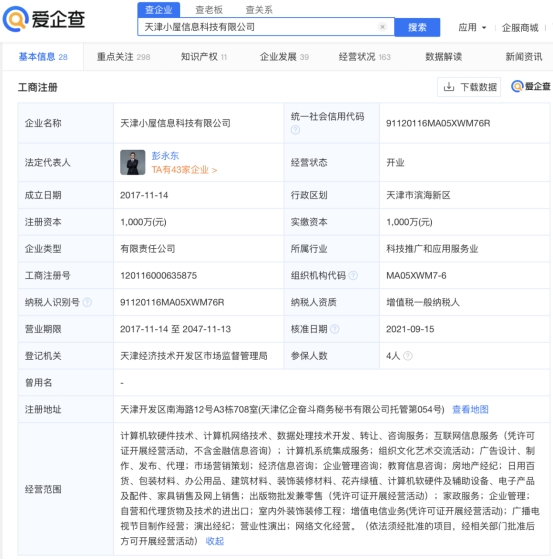Open the 彭永东 profile link
Image resolution: width=553 pixels, height=560 pixels.
pyautogui.click(x=165, y=156)
